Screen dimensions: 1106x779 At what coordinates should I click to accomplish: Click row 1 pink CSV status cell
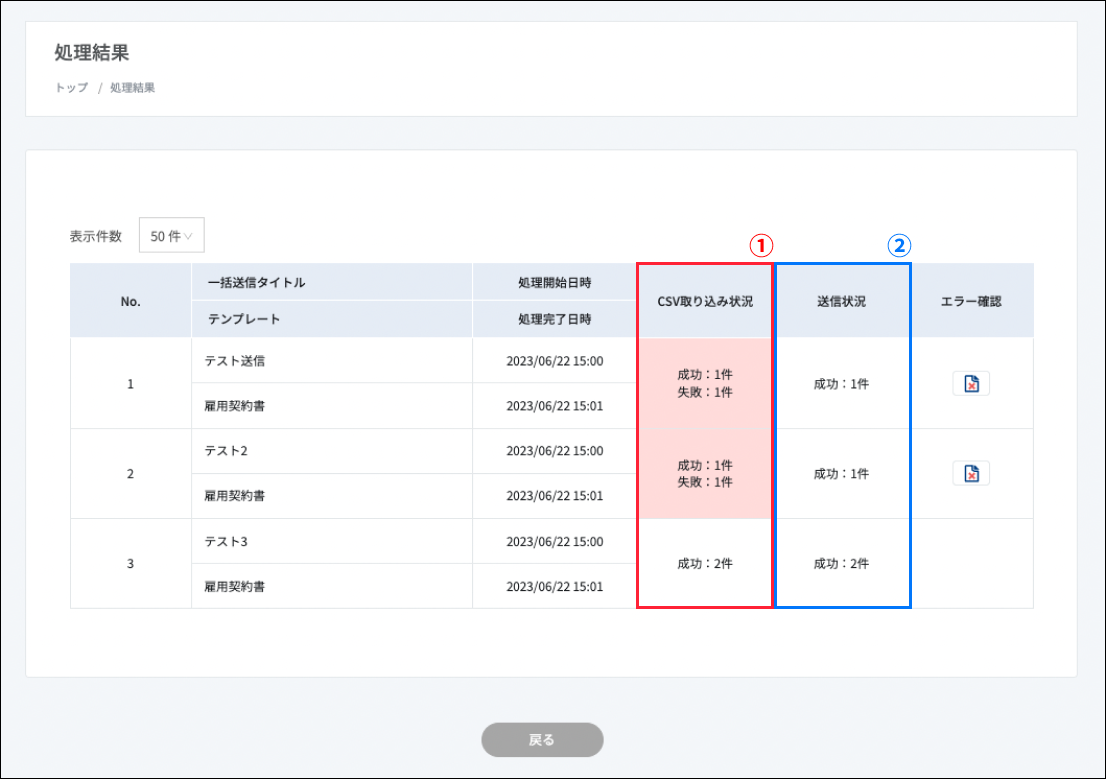click(705, 384)
